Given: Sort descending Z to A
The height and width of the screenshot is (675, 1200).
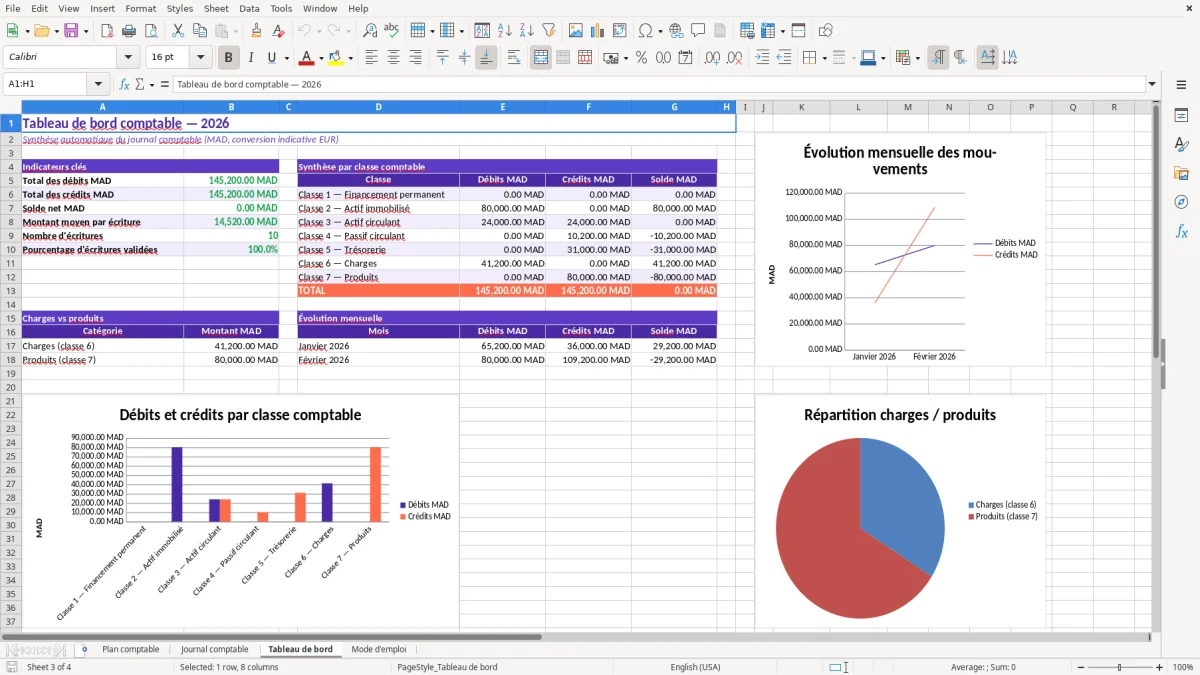Looking at the screenshot, I should (527, 31).
